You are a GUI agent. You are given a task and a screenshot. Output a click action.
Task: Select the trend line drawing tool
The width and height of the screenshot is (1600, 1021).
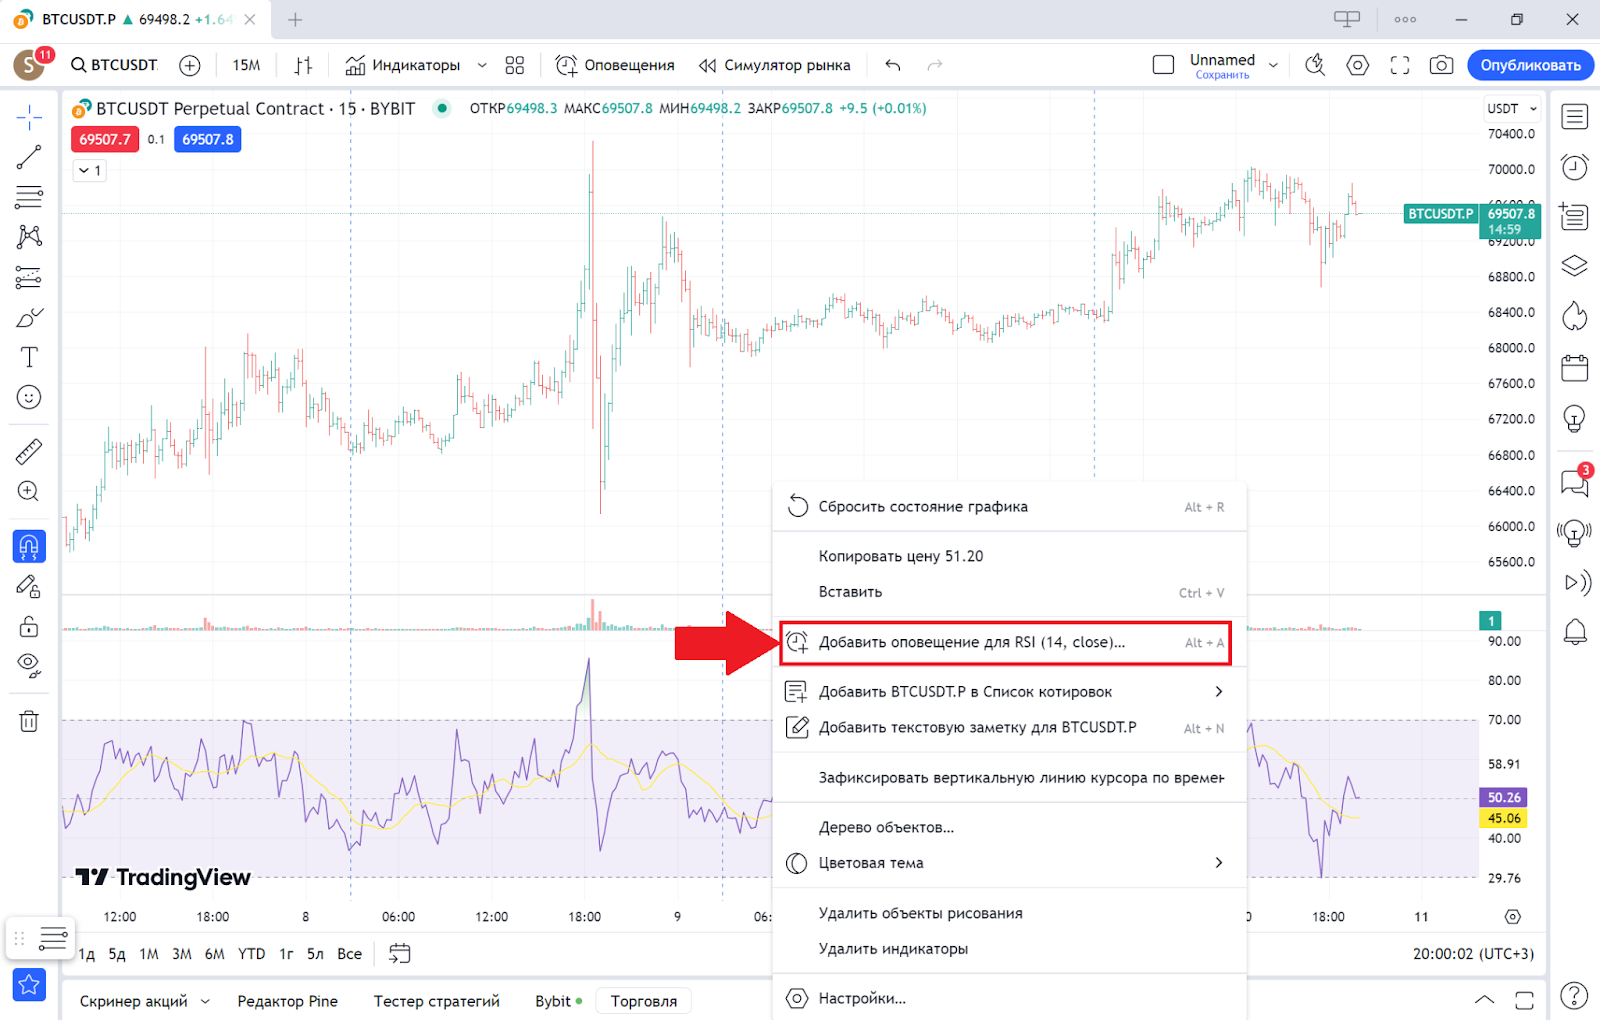(29, 157)
